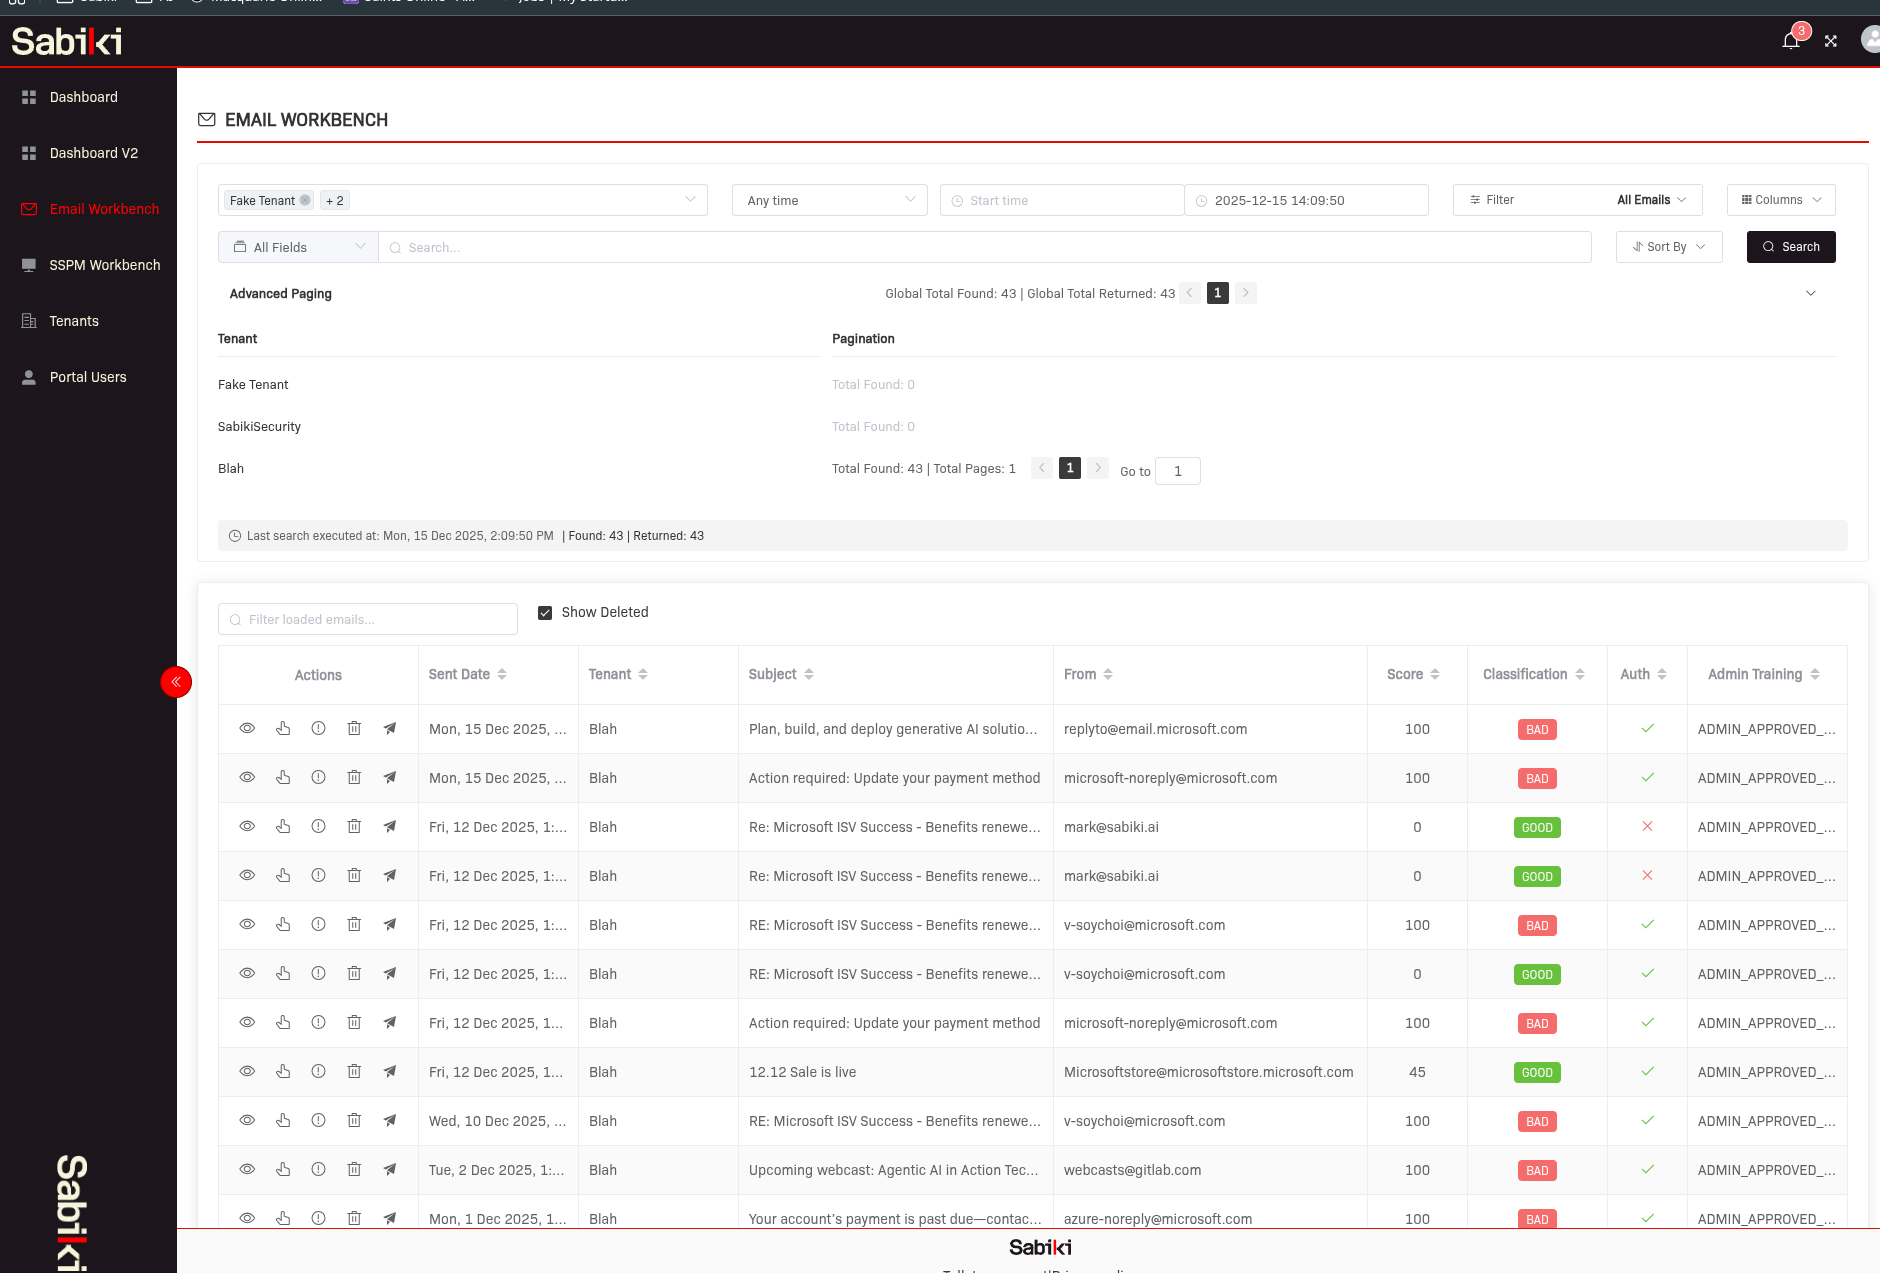Send the azure-noreply@microsoft.com email
Viewport: 1880px width, 1273px height.
(390, 1218)
